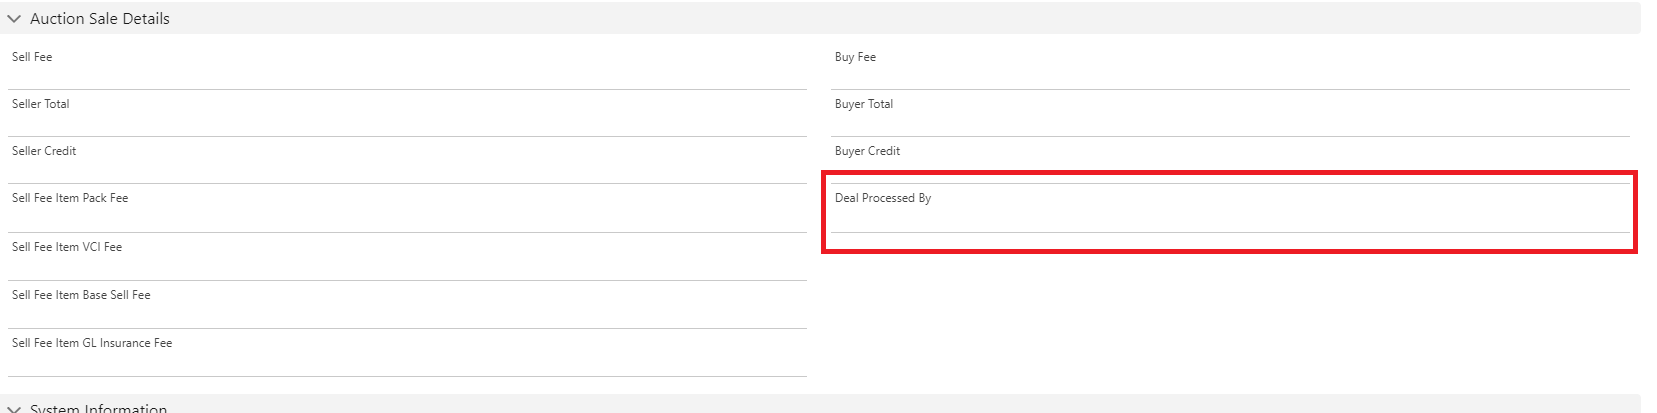Select the Seller Total field label
The height and width of the screenshot is (413, 1657).
click(x=41, y=104)
